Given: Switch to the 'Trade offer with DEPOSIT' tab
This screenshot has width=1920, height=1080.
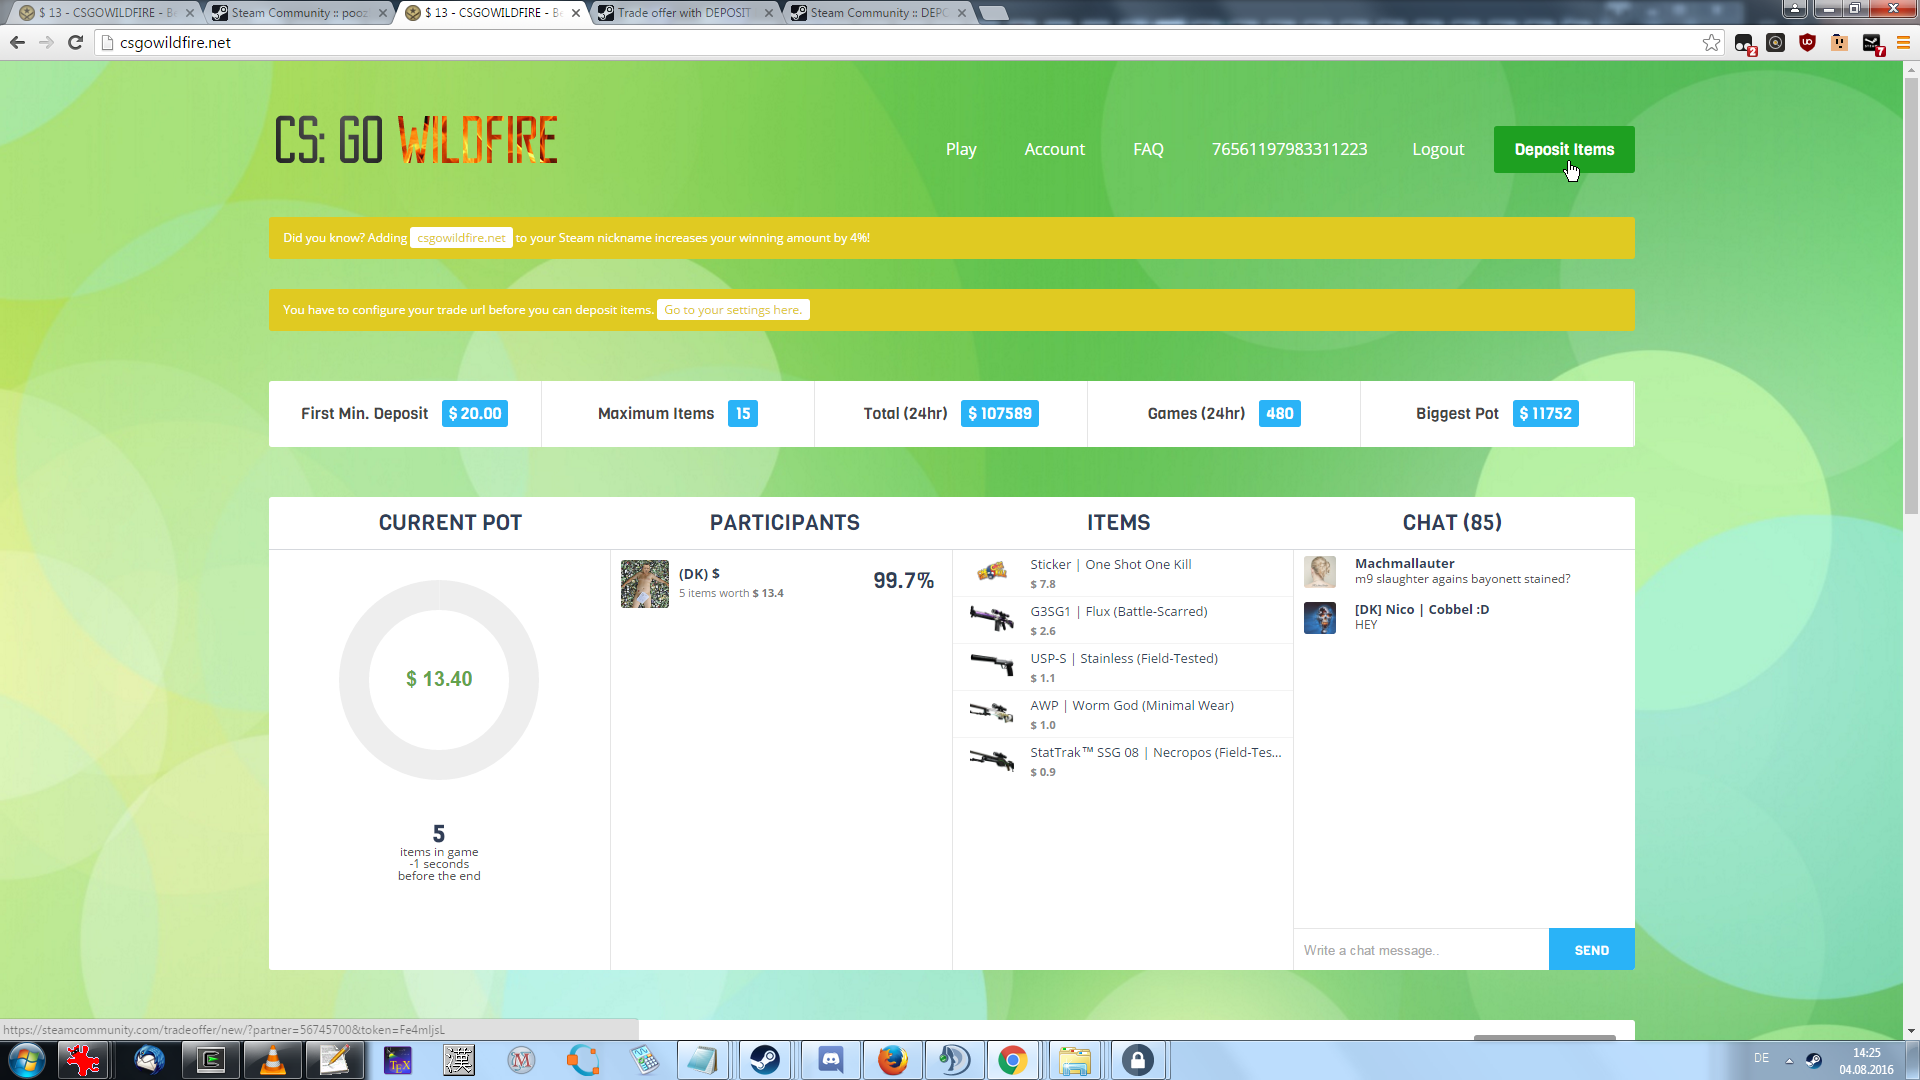Looking at the screenshot, I should 684,13.
